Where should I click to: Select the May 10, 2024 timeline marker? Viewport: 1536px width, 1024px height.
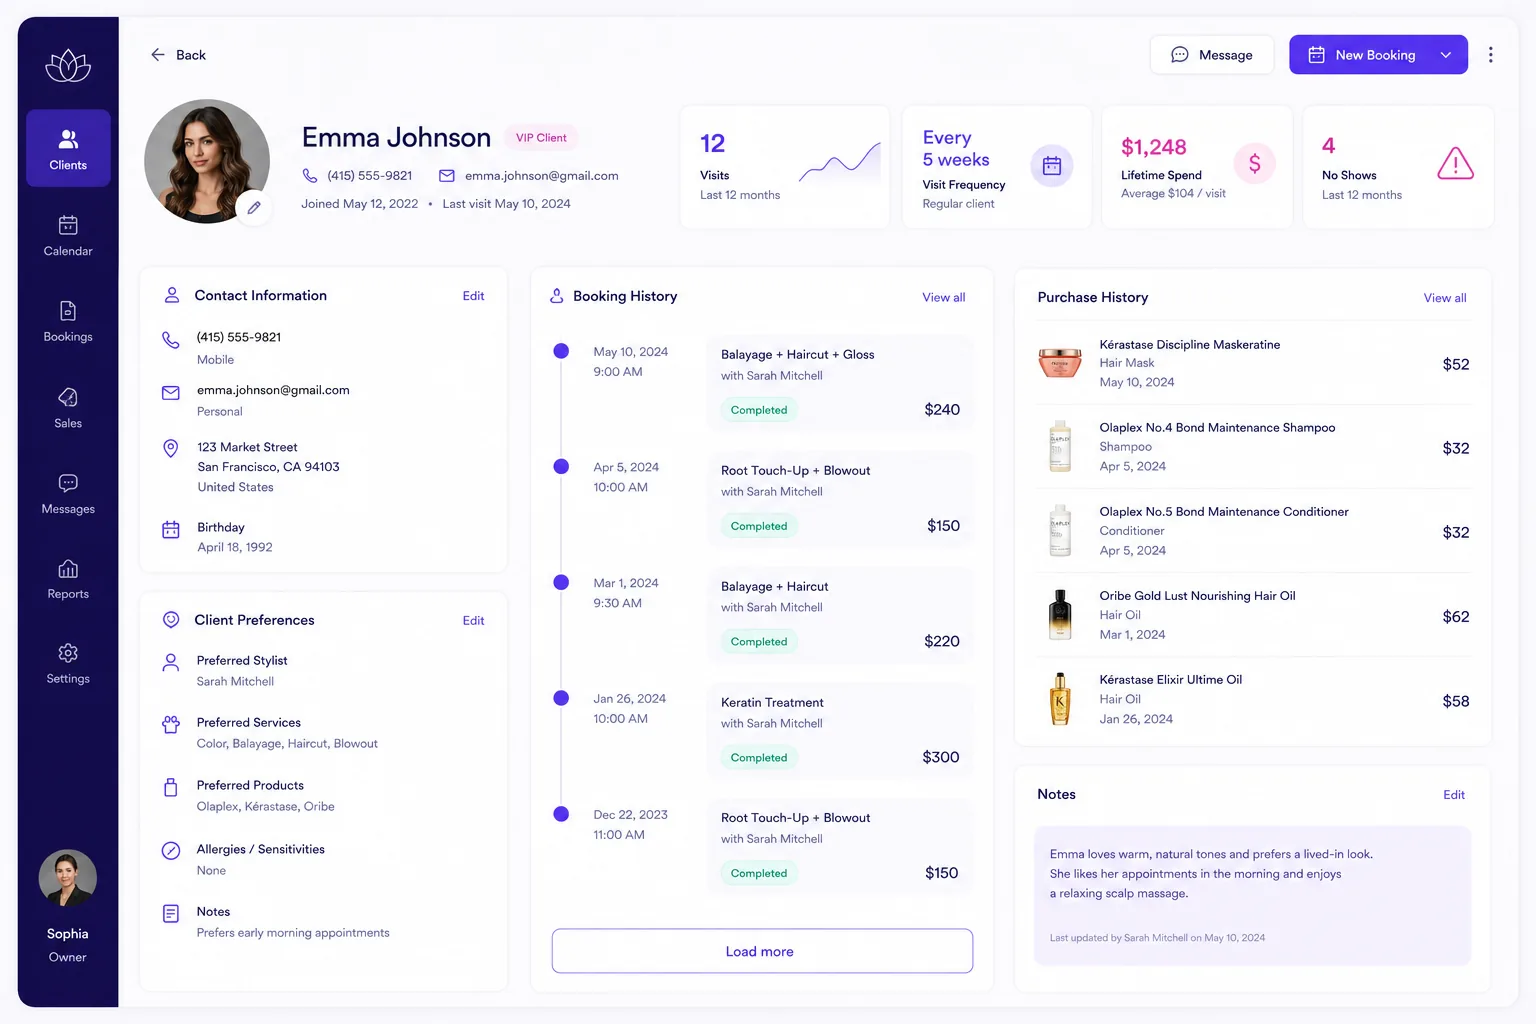(x=561, y=351)
